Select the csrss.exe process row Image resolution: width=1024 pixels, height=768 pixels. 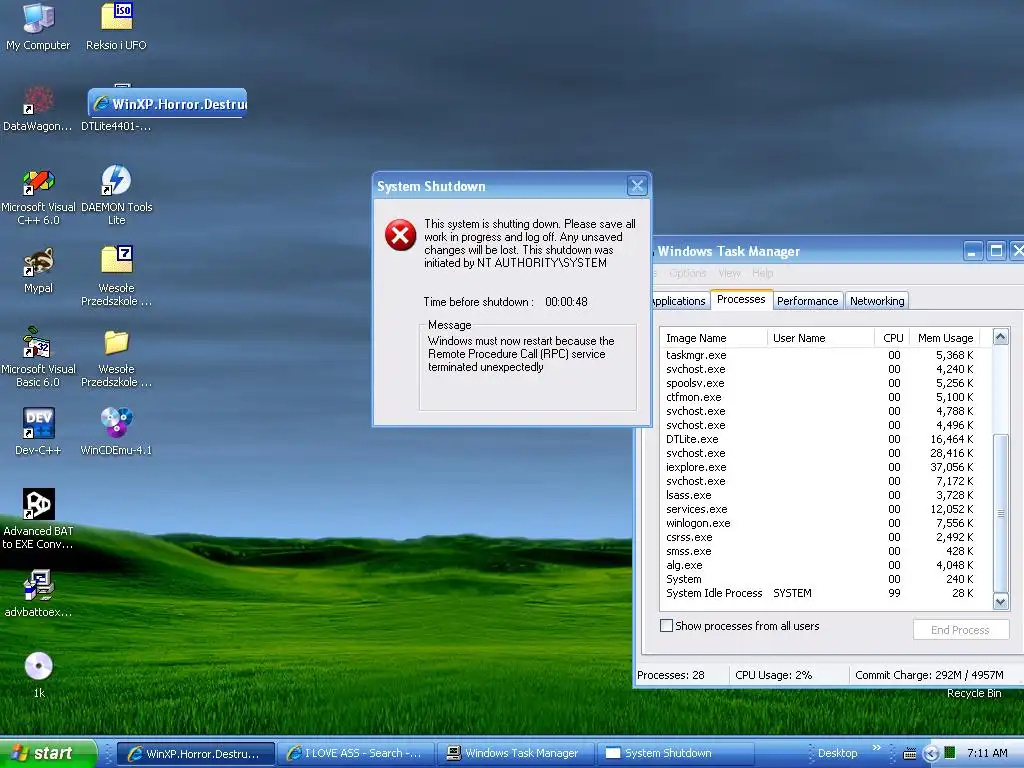pos(825,537)
